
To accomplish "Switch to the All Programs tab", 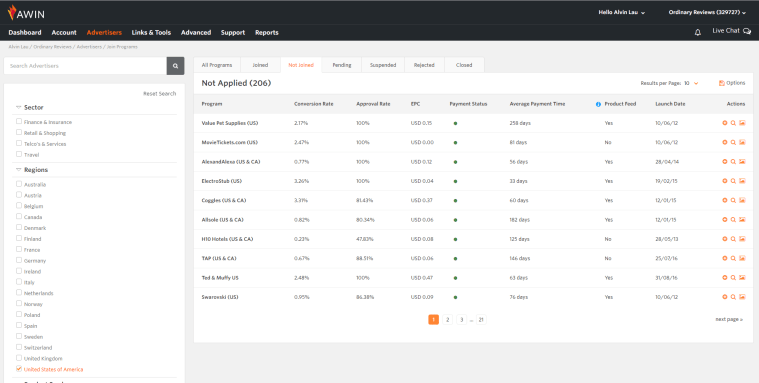I will (x=217, y=65).
